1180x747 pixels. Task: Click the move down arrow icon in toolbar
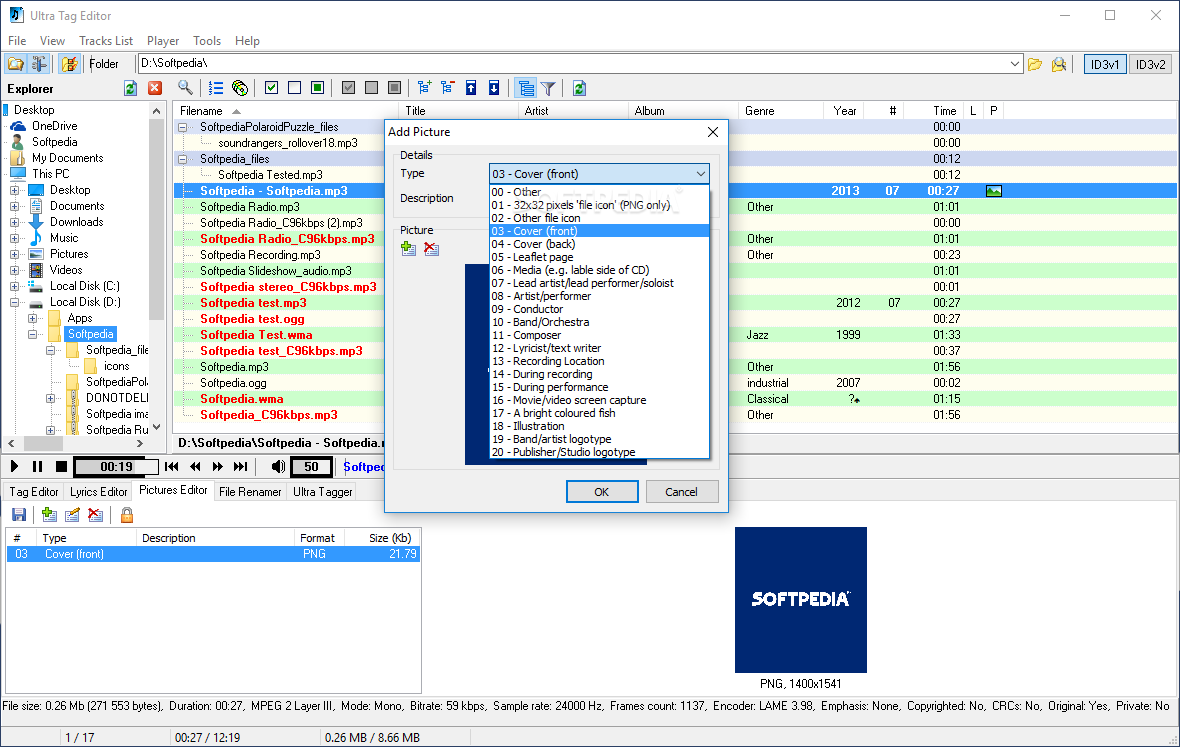[x=494, y=88]
